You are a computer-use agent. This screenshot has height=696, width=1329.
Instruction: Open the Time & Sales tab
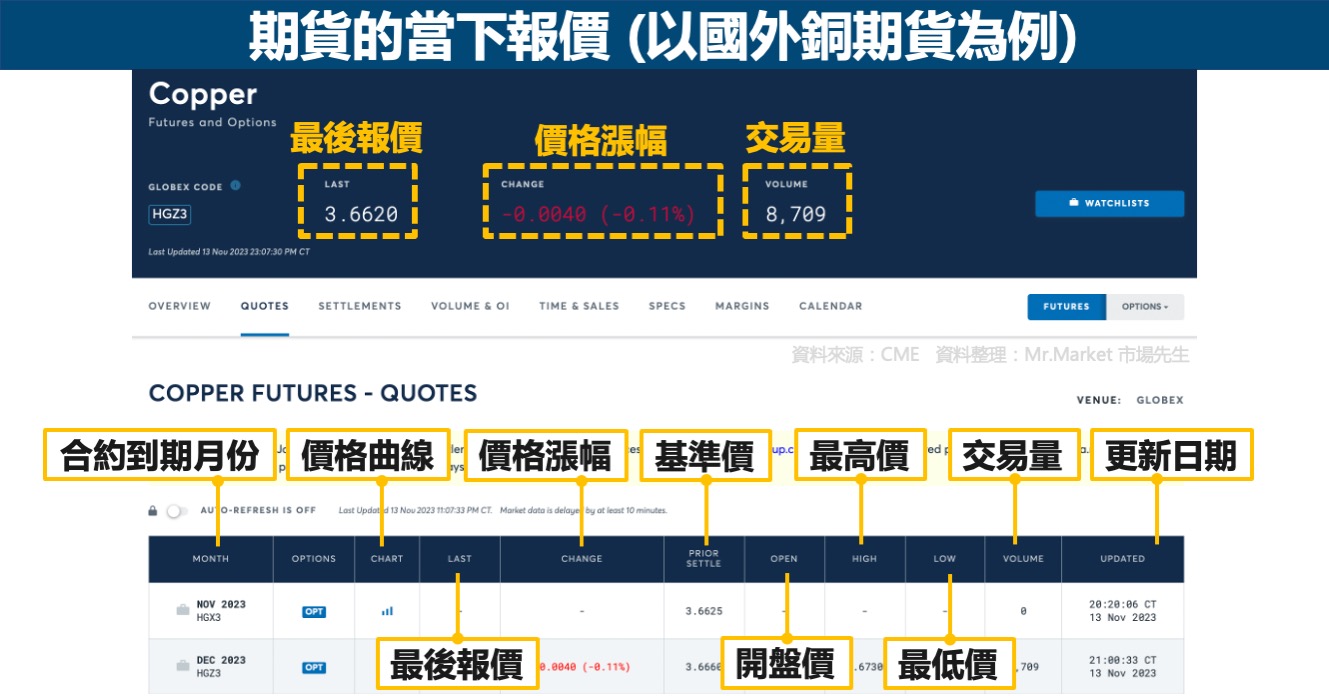click(x=579, y=306)
